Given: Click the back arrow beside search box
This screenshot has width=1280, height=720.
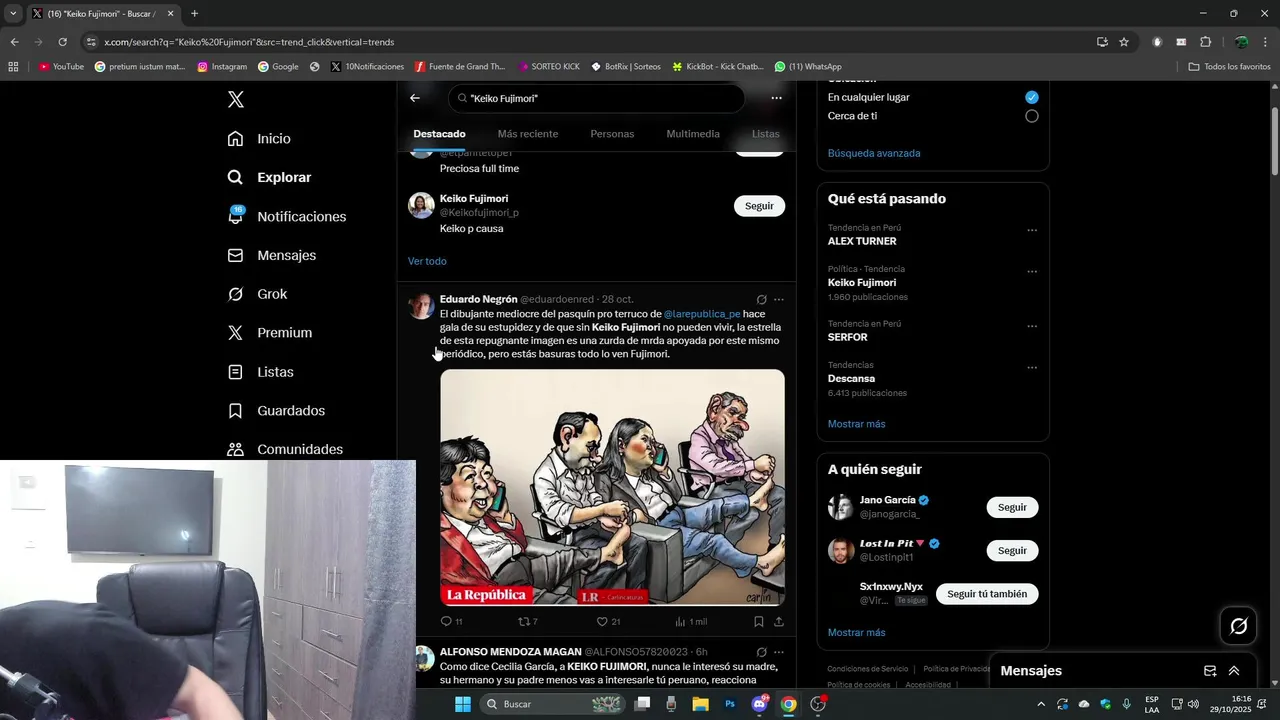Looking at the screenshot, I should 415,98.
